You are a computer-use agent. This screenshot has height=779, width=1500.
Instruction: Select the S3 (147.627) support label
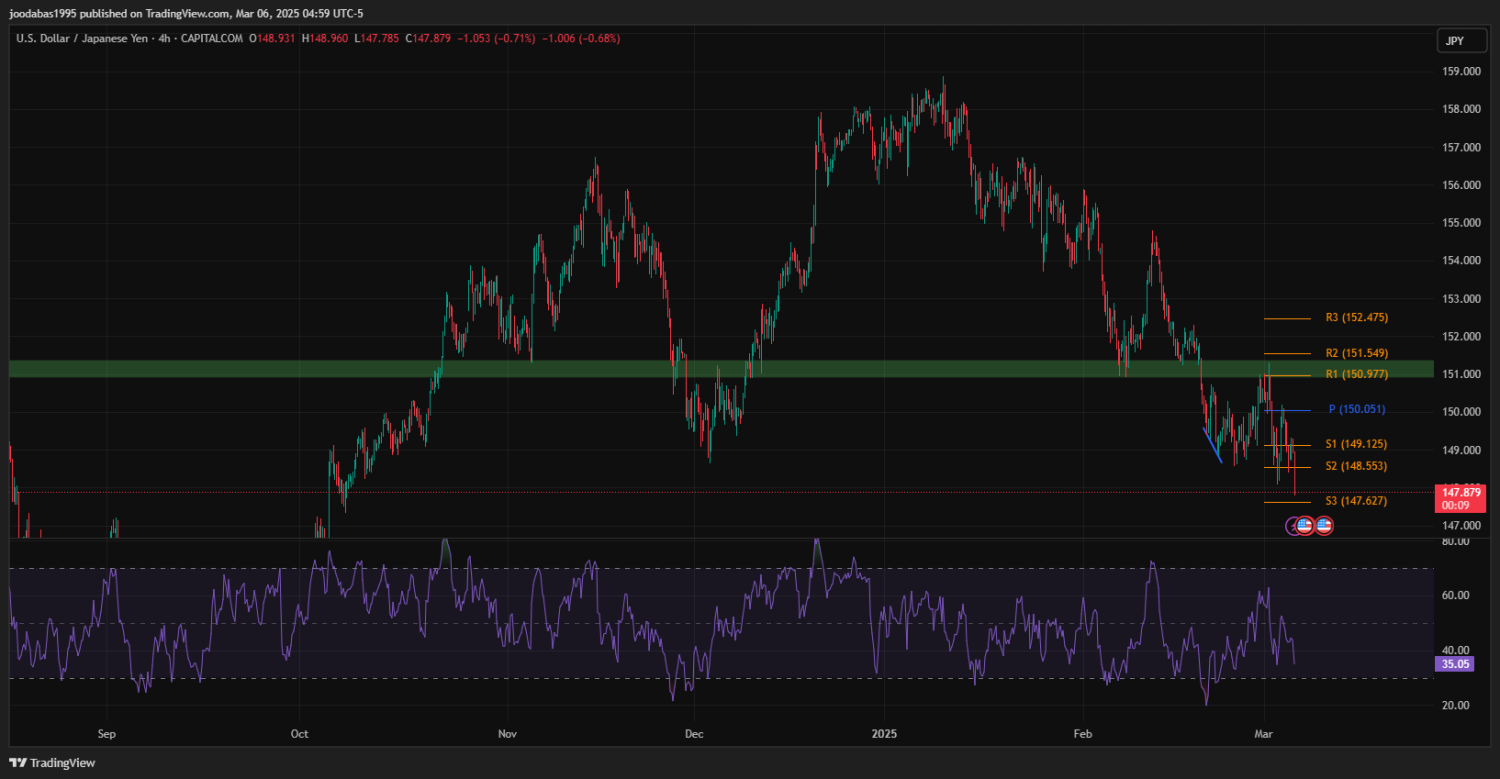pos(1356,501)
